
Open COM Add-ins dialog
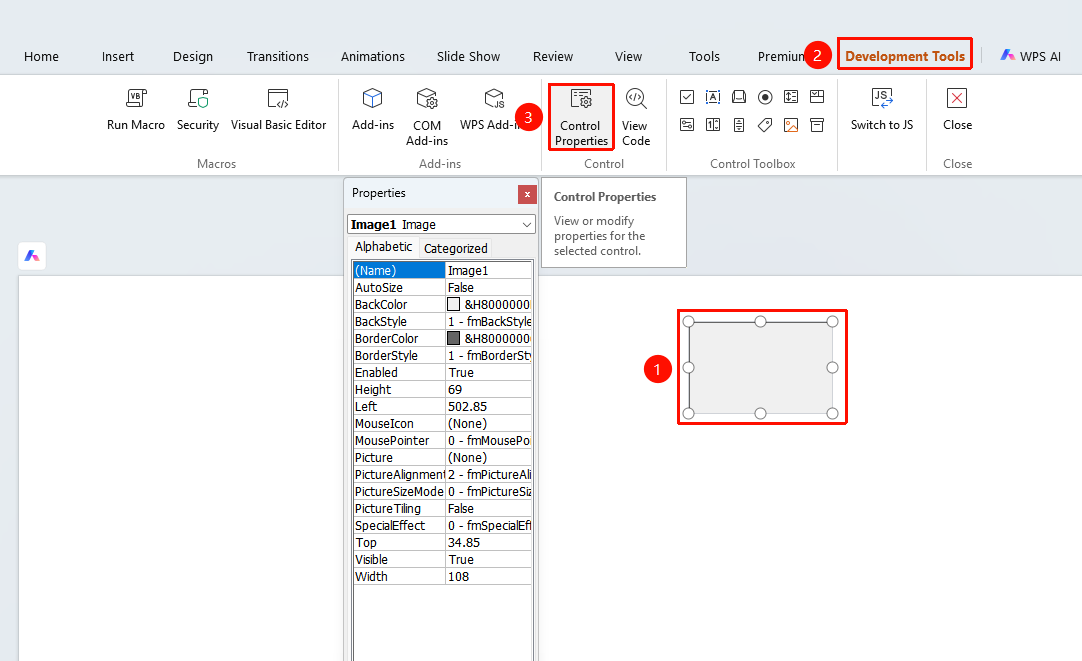(x=426, y=117)
